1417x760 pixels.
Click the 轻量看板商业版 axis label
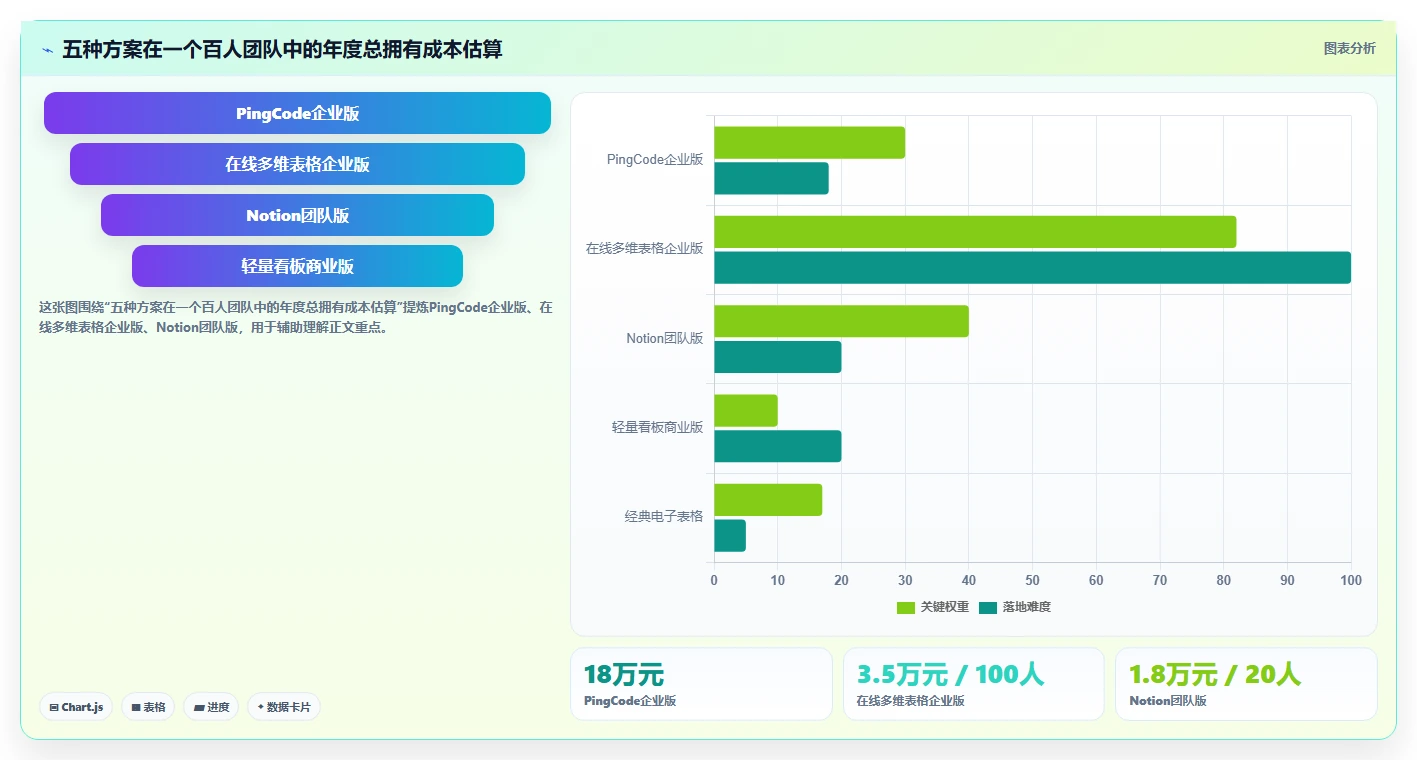657,427
